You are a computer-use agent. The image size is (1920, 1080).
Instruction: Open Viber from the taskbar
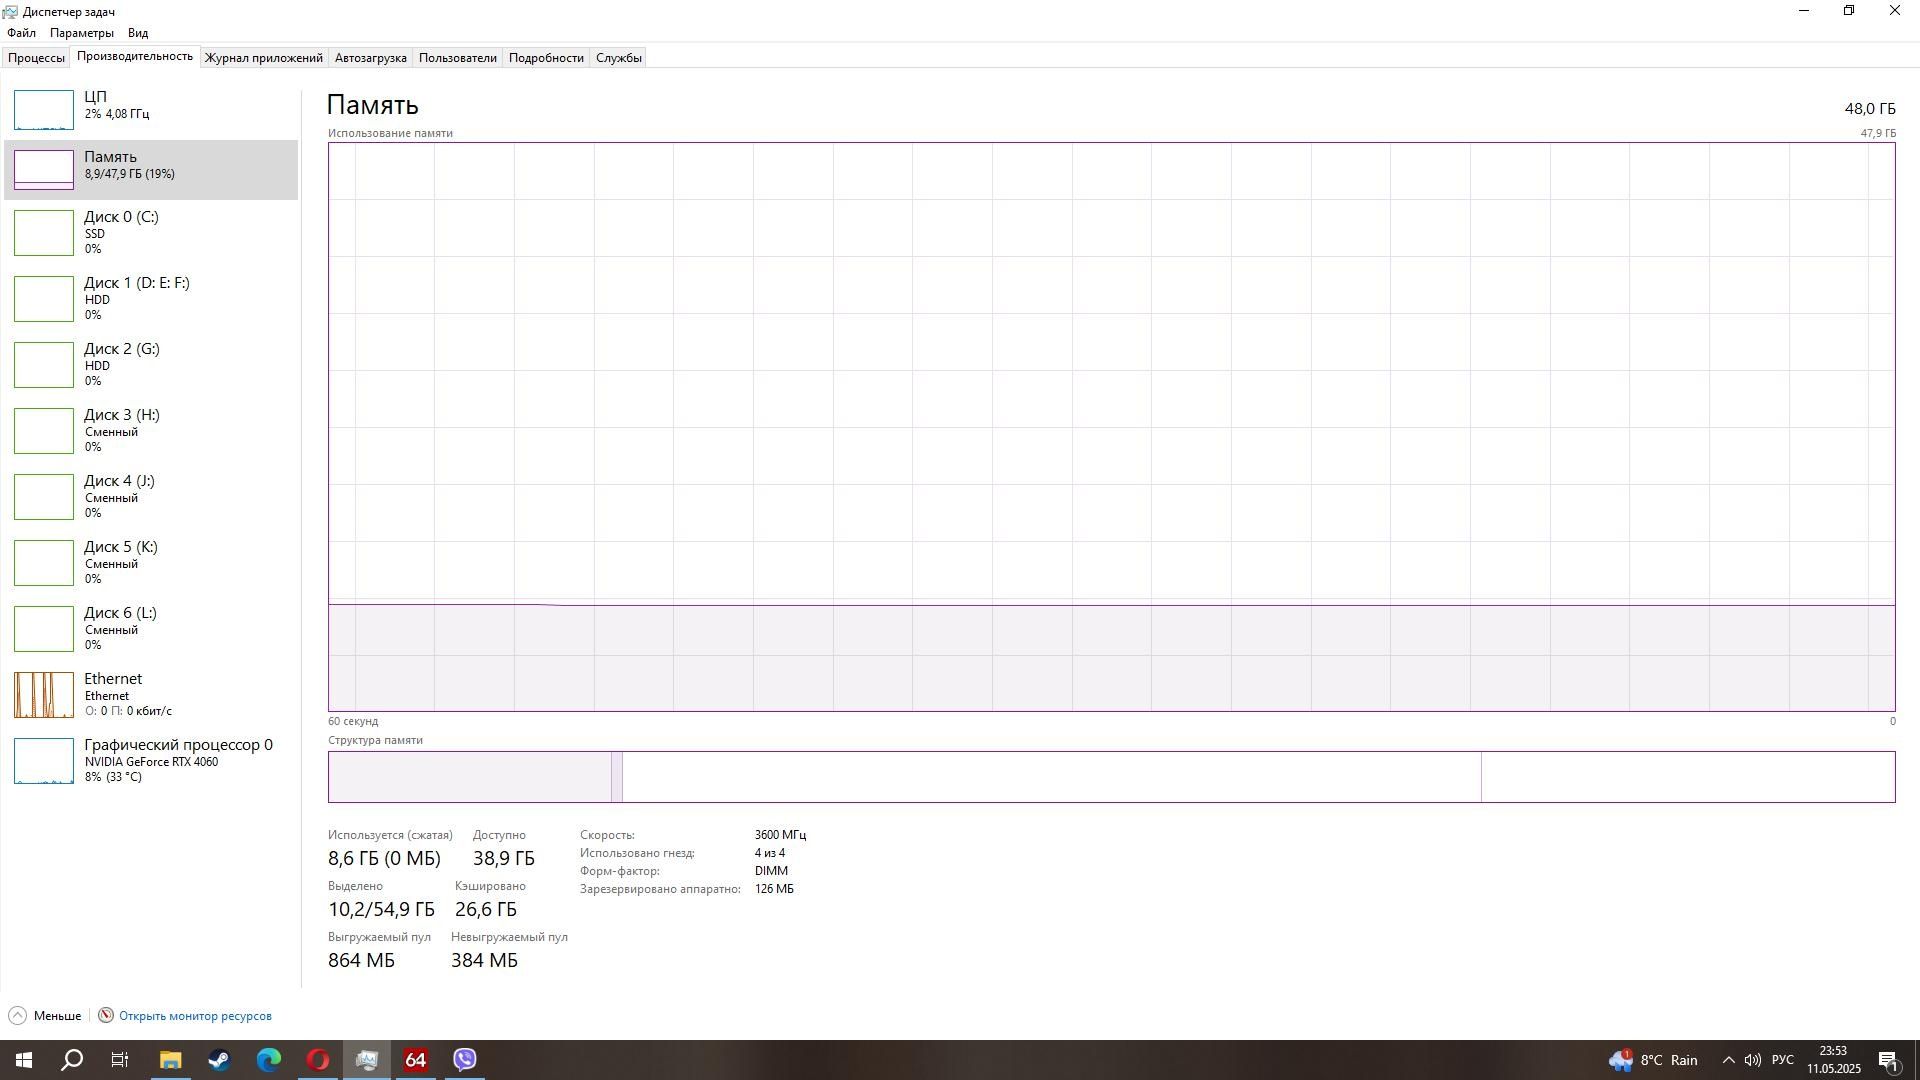click(x=464, y=1060)
